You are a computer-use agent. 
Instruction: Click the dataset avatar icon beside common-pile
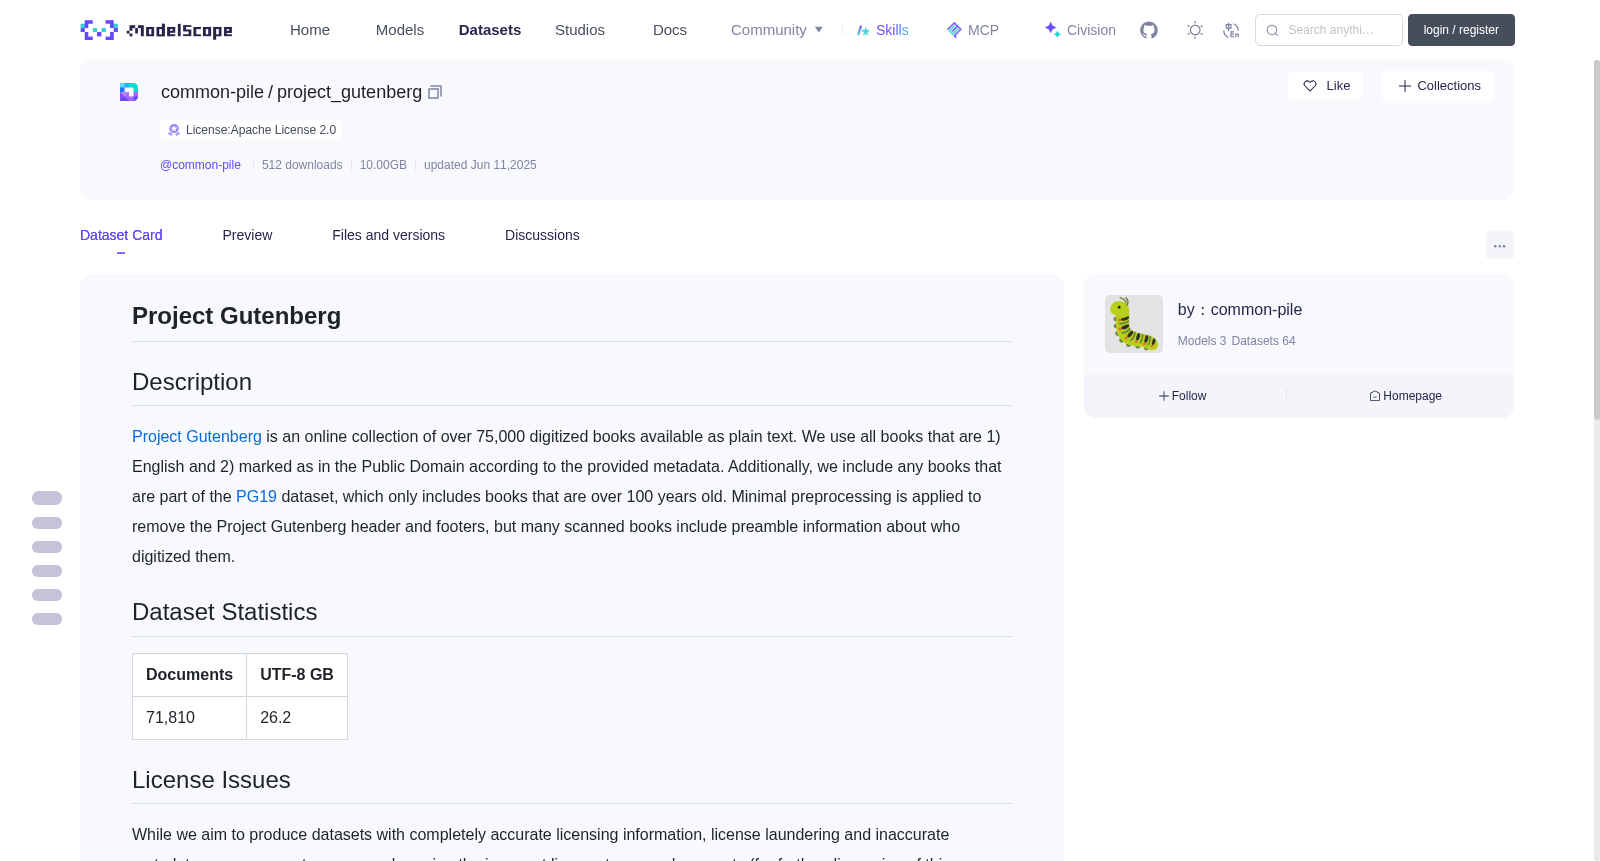(x=129, y=92)
